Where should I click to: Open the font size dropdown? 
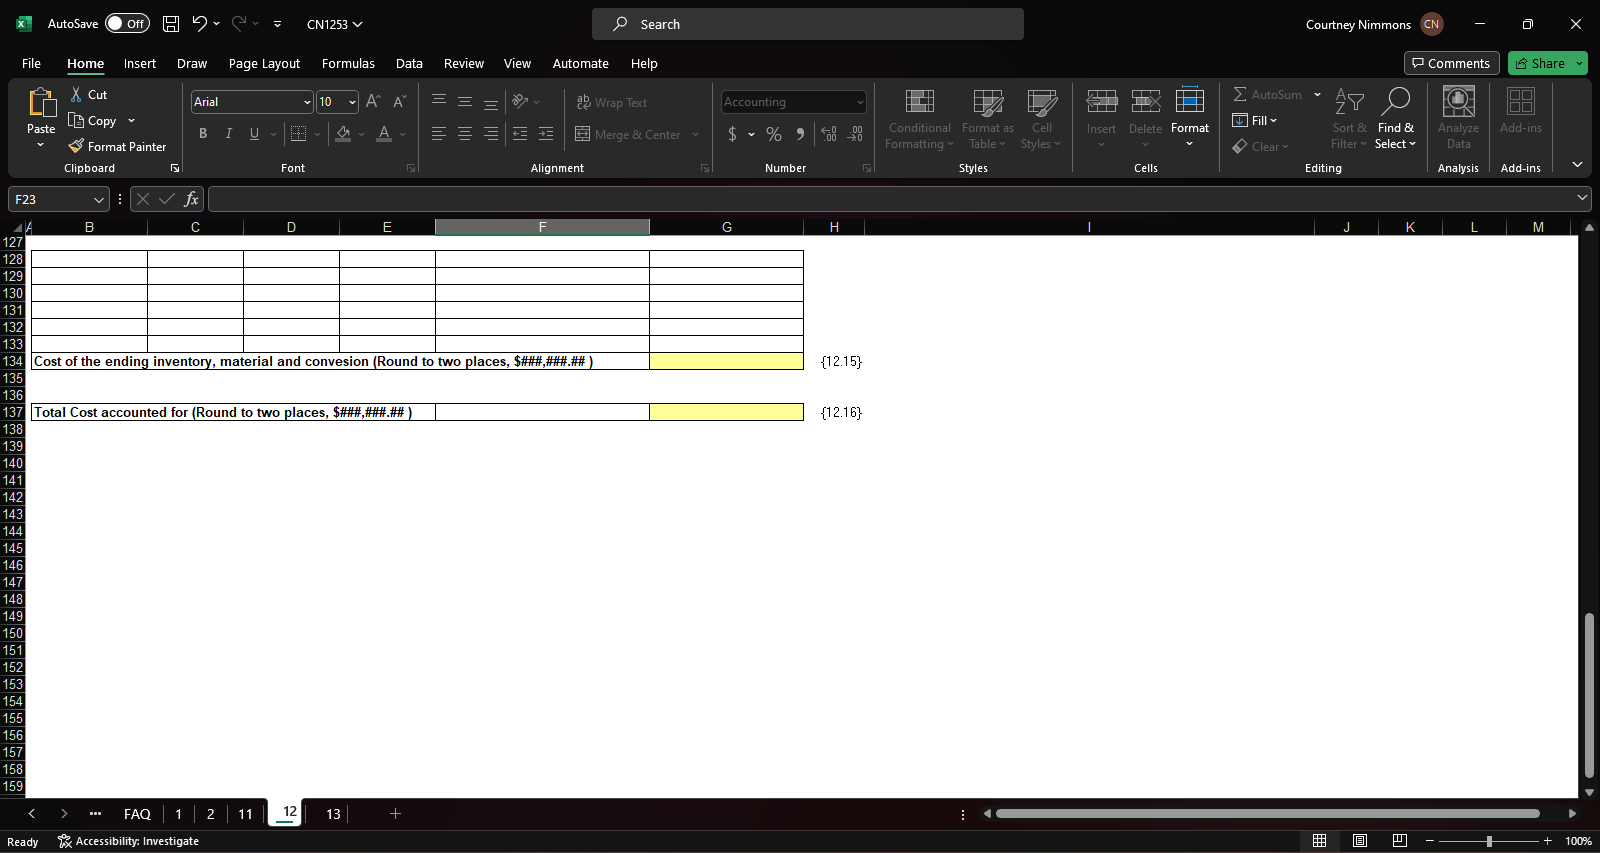pyautogui.click(x=352, y=102)
